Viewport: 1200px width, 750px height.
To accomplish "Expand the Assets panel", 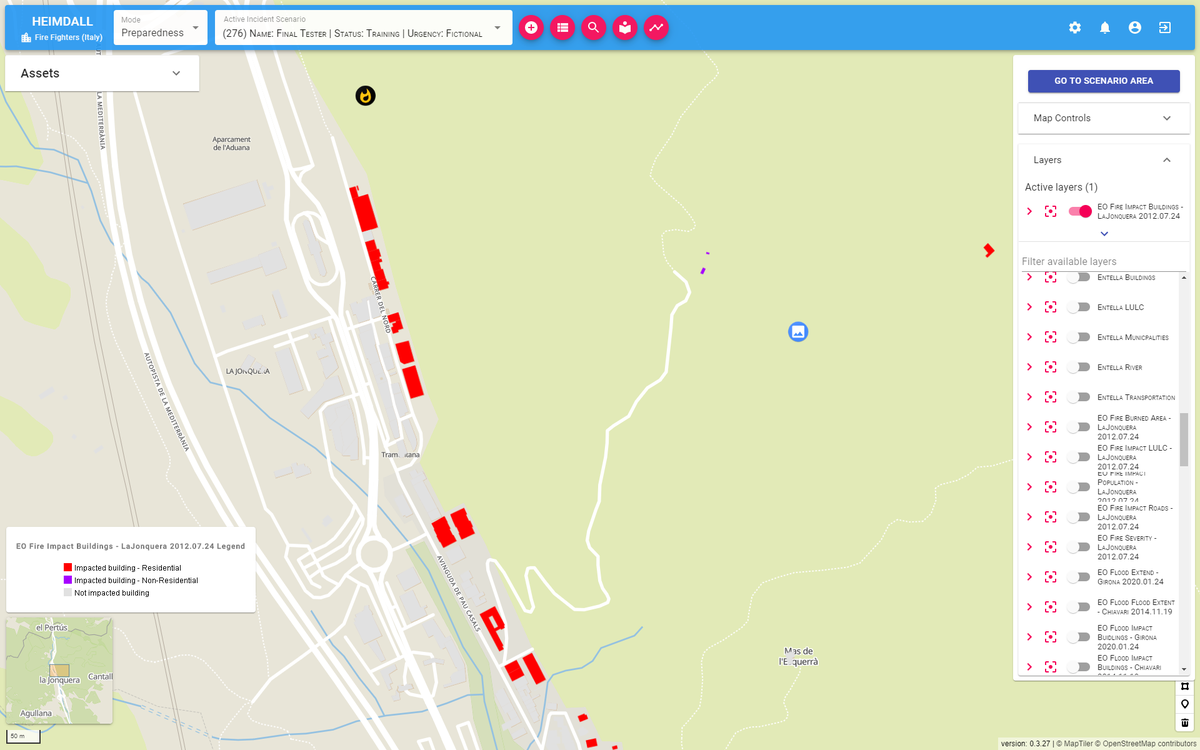I will click(102, 73).
